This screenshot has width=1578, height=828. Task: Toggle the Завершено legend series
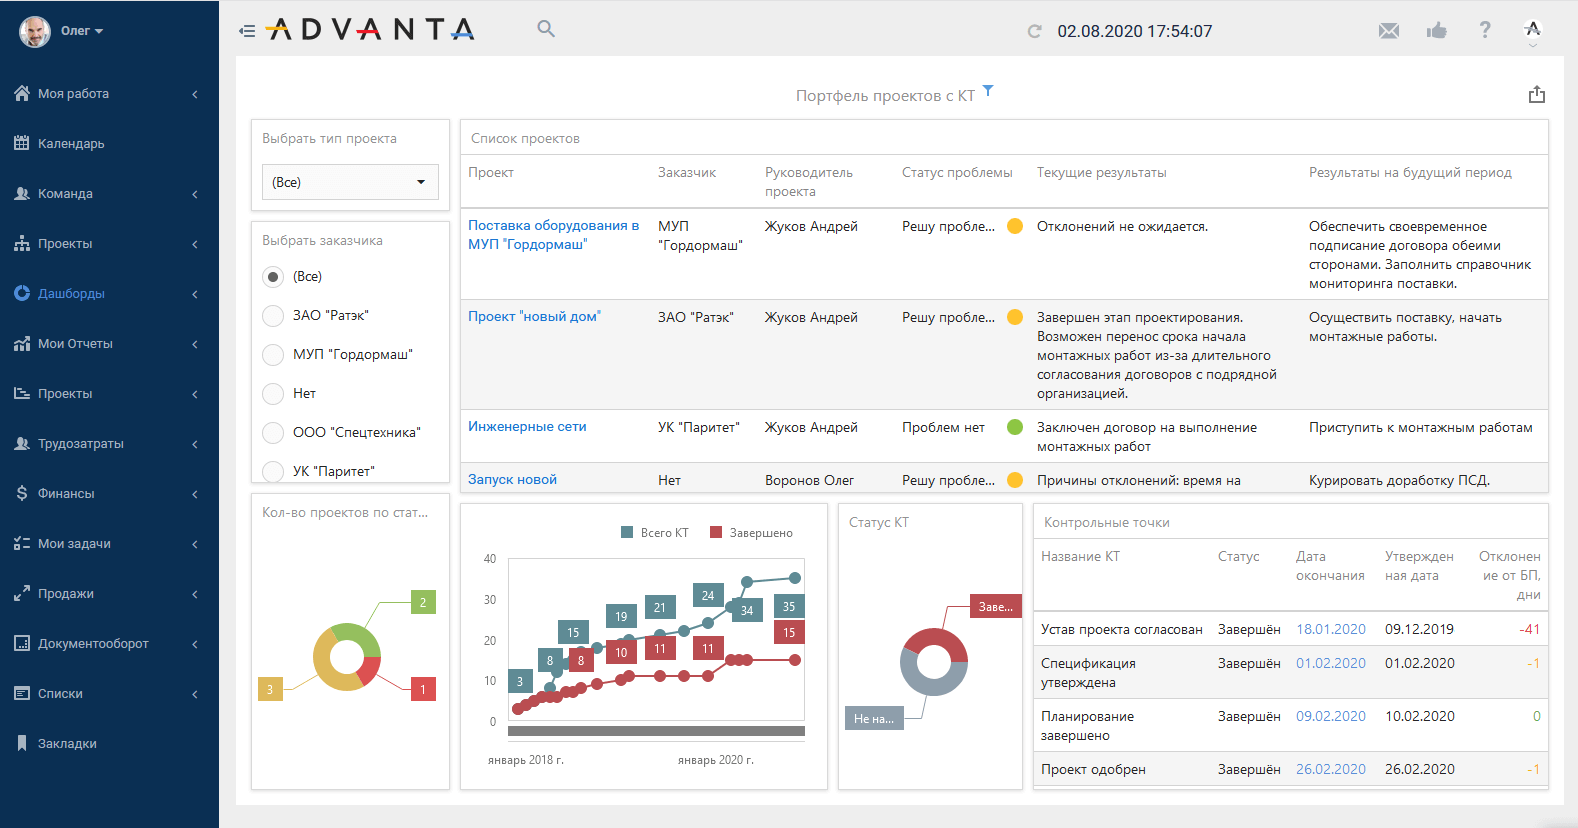click(751, 533)
